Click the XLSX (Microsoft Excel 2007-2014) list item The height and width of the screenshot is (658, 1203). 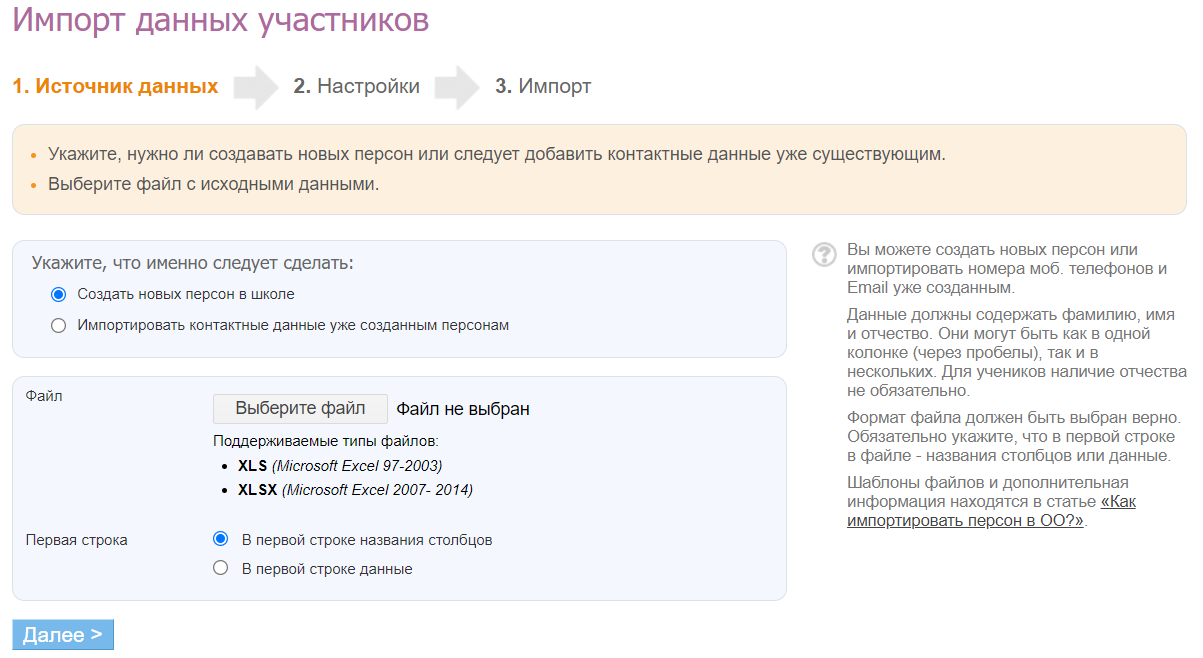pyautogui.click(x=355, y=490)
